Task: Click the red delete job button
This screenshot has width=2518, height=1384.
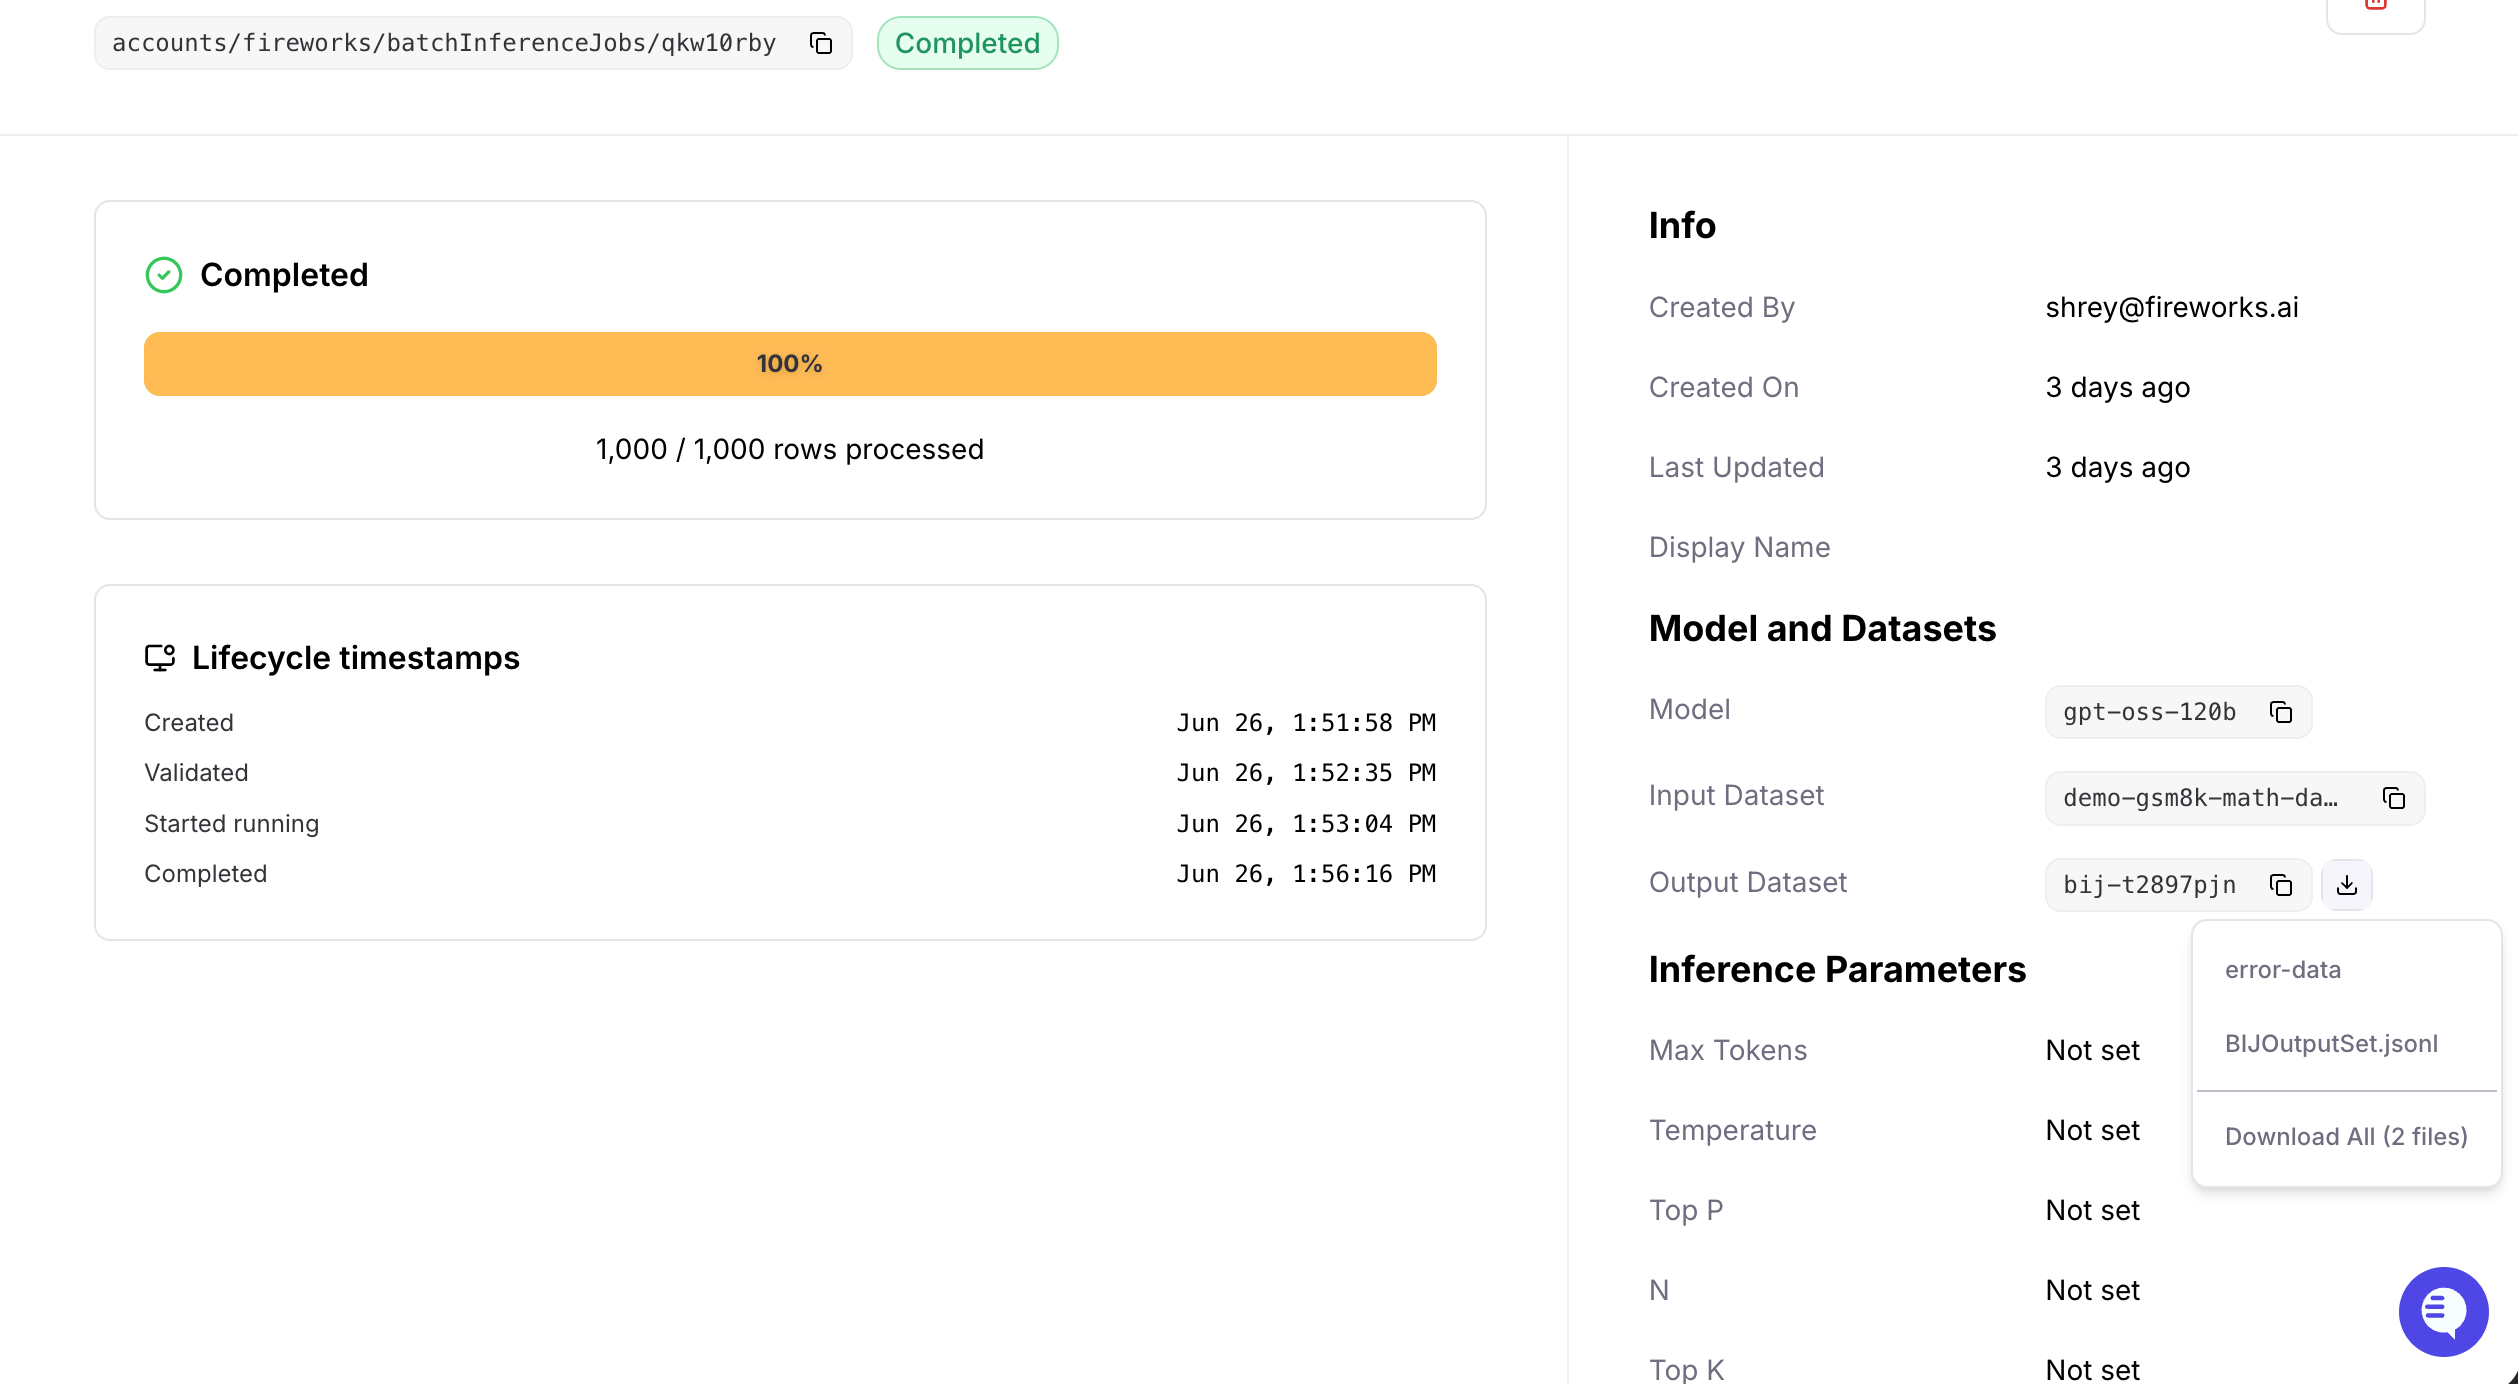Action: [2376, 8]
